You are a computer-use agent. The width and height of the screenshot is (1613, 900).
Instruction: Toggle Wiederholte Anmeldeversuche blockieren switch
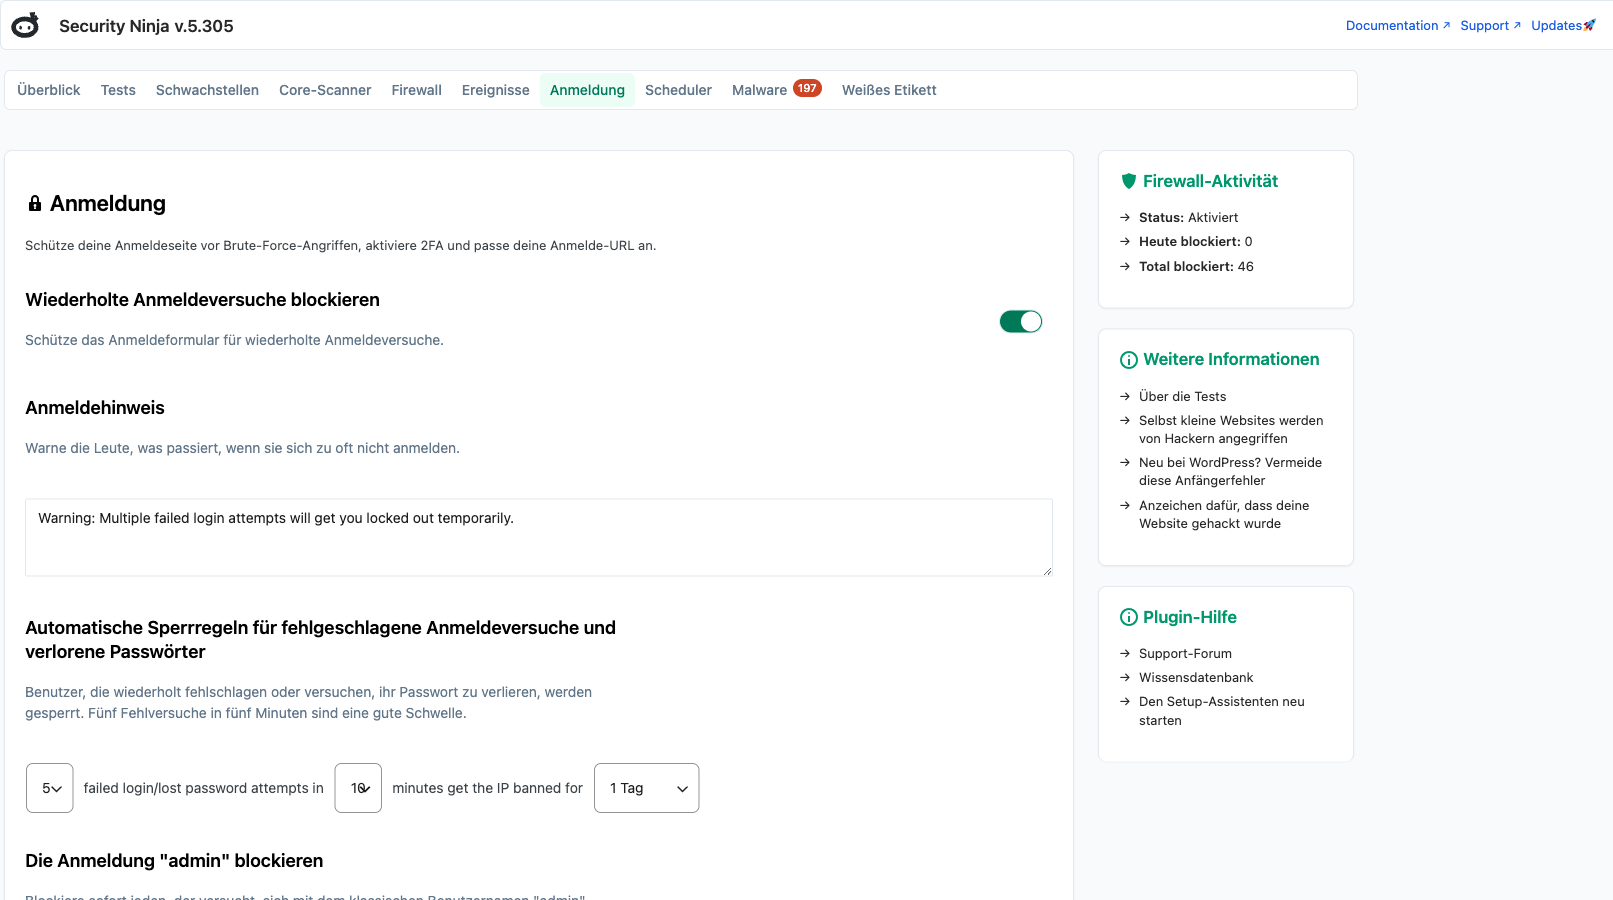[x=1021, y=321]
